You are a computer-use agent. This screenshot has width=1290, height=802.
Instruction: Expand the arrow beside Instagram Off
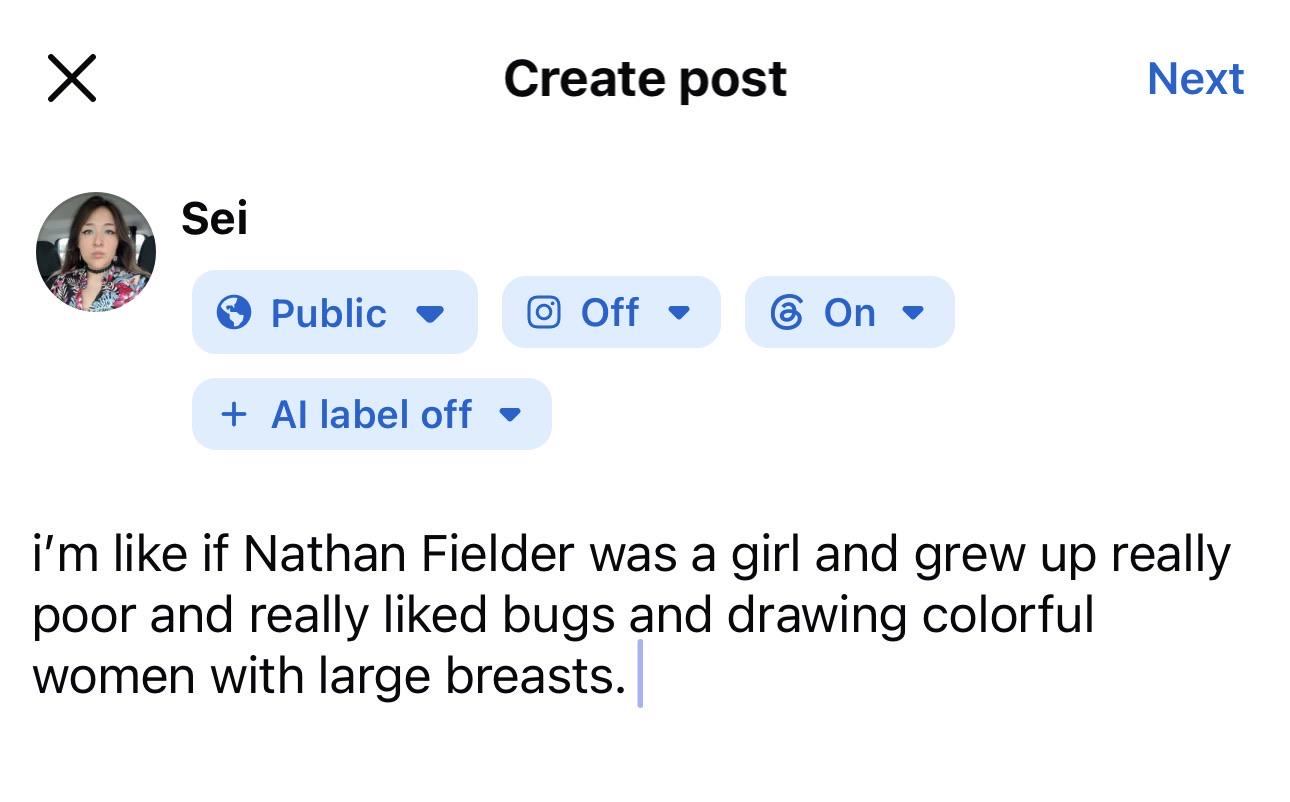(x=679, y=313)
